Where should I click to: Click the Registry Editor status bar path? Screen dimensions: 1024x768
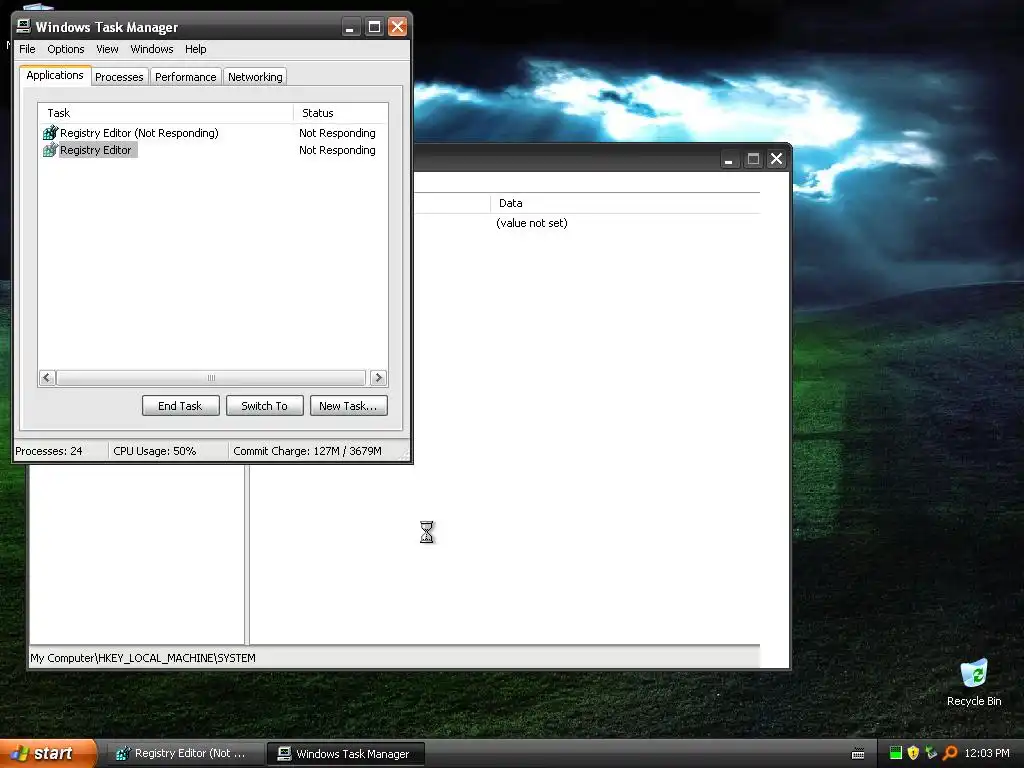click(143, 658)
